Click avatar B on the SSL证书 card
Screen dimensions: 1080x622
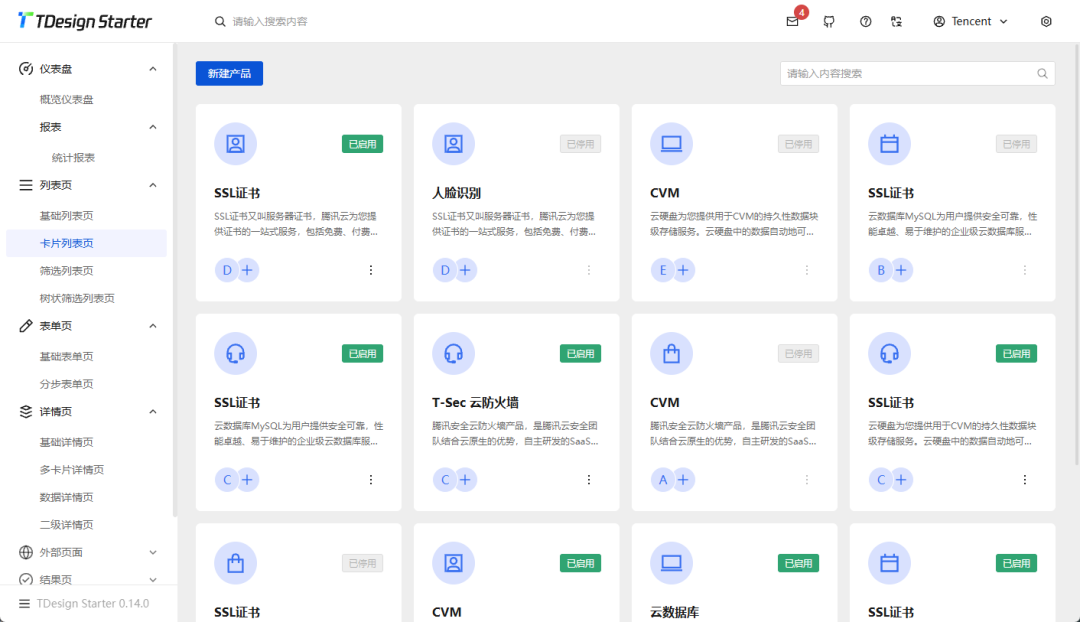pos(880,270)
